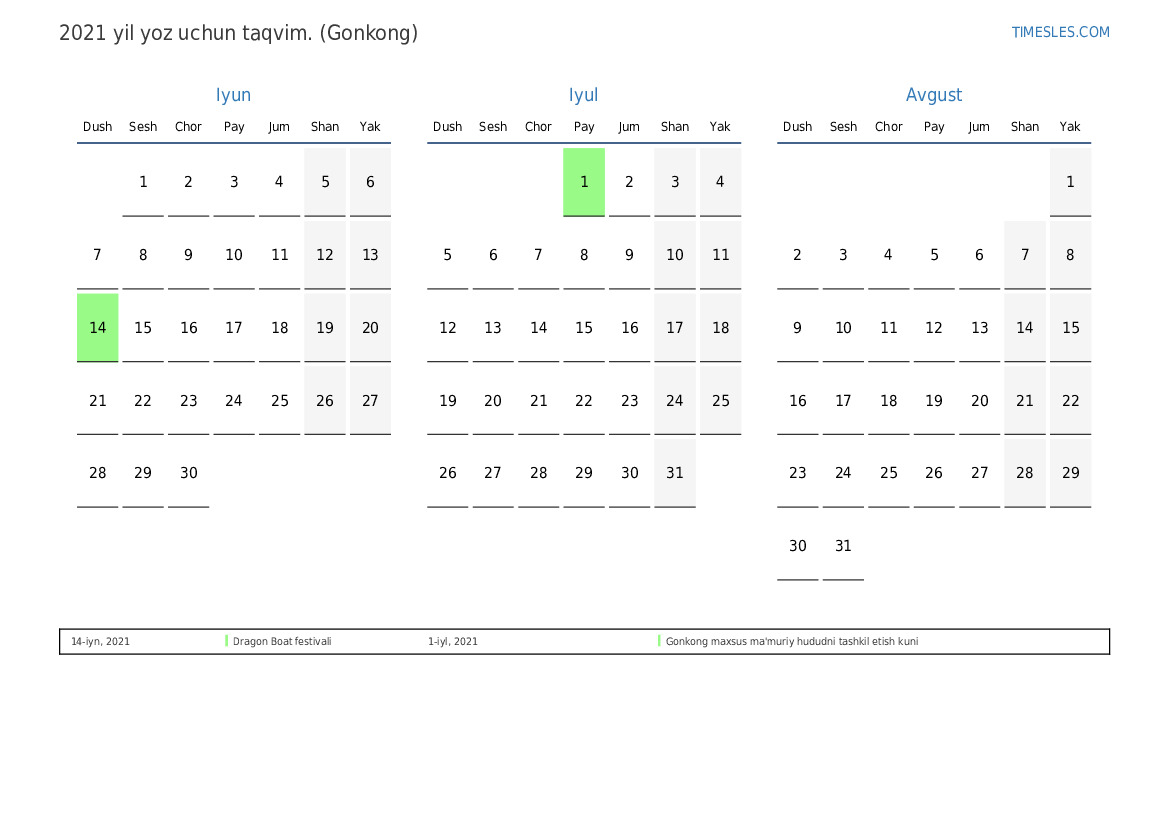Screen dimensions: 1169x827
Task: Select the highlighted July 1 holiday cell
Action: tap(584, 182)
